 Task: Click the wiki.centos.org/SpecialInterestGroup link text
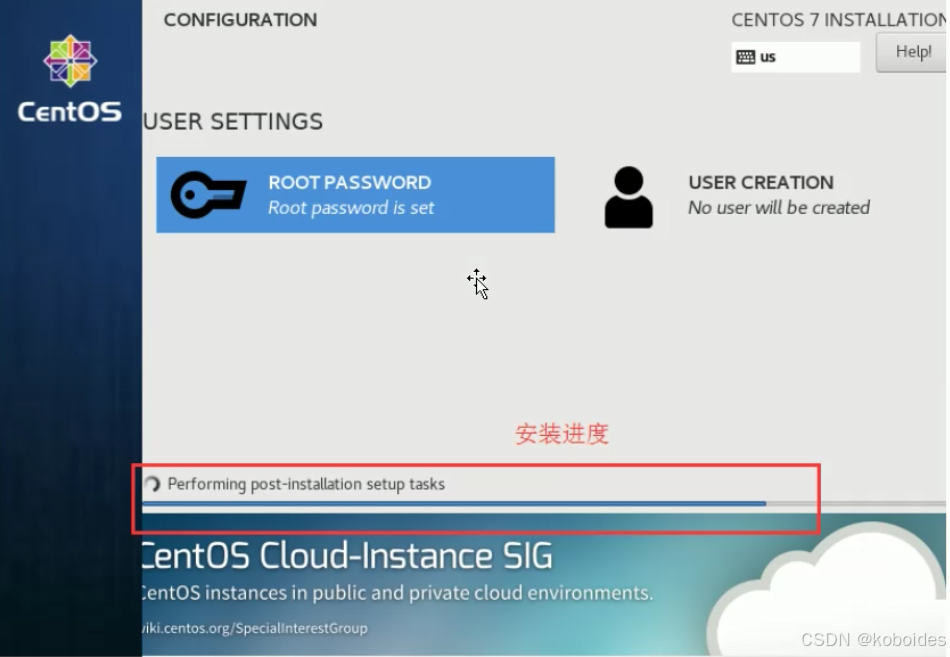coord(254,628)
